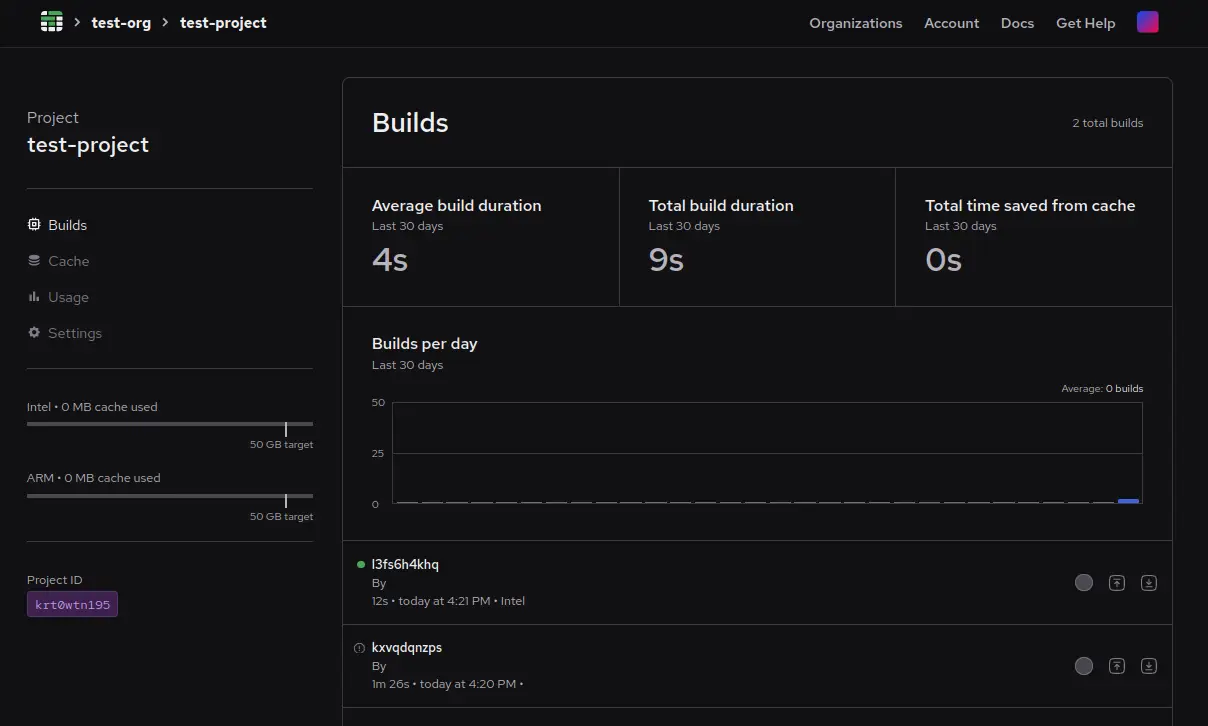Open the Cache database icon in sidebar
This screenshot has height=726, width=1208.
(33, 261)
